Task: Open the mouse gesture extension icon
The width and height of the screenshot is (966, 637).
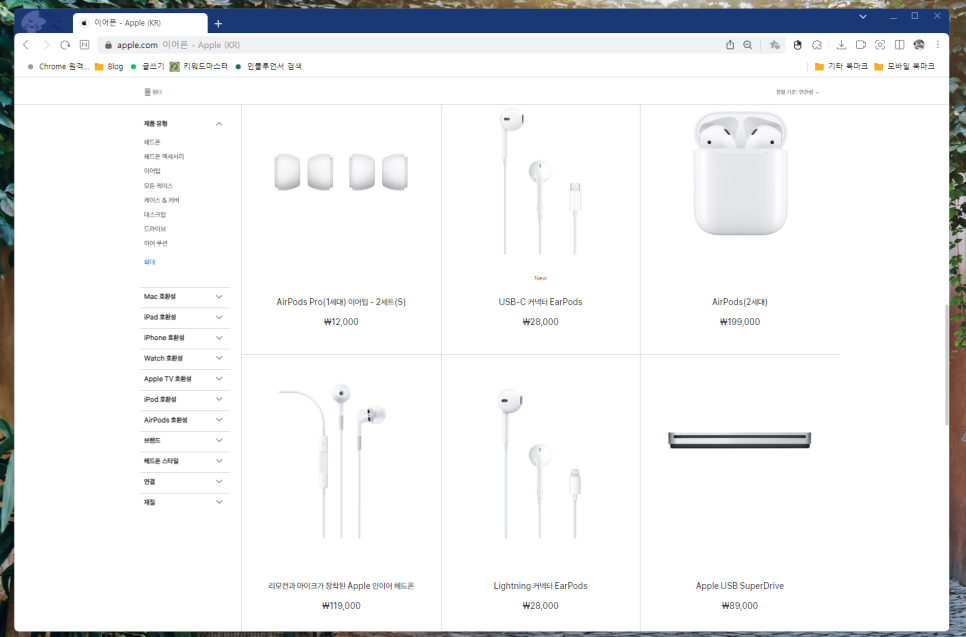Action: (797, 45)
